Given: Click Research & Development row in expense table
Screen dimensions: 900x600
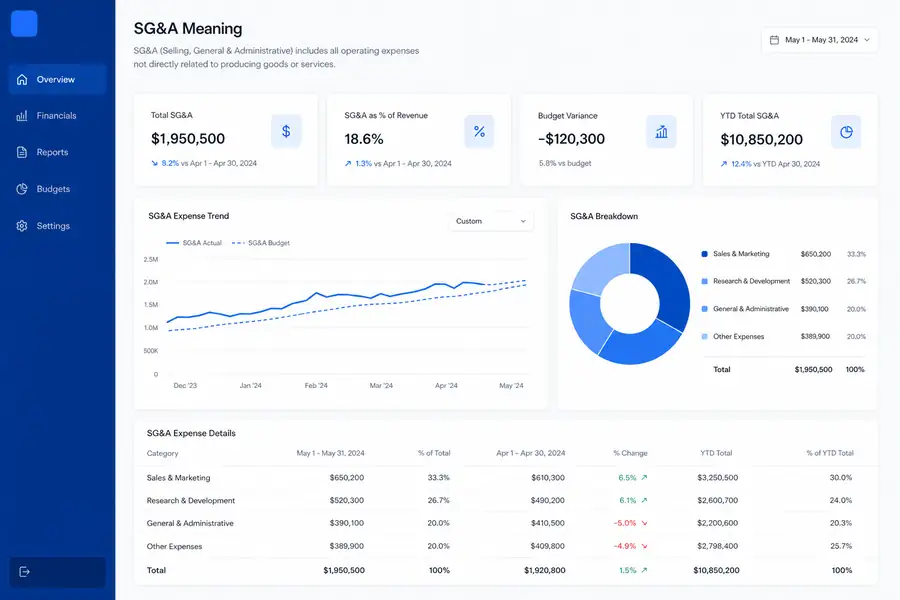Looking at the screenshot, I should click(x=506, y=500).
